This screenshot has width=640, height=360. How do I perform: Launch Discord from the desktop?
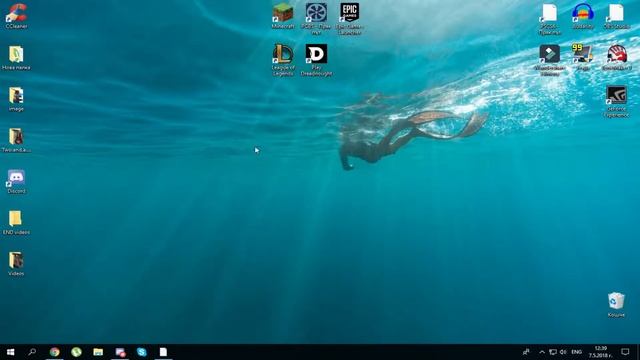click(x=16, y=181)
